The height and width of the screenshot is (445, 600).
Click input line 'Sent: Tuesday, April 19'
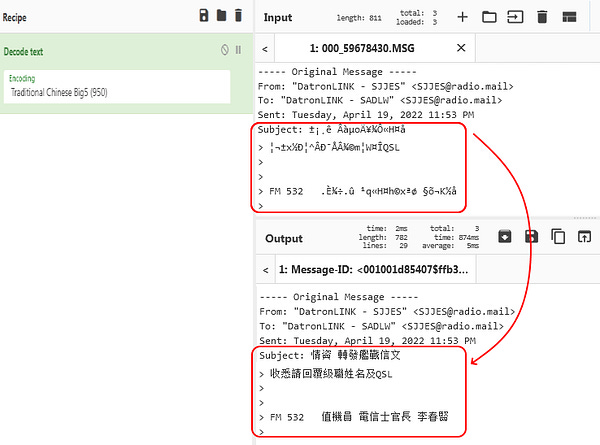coord(366,115)
